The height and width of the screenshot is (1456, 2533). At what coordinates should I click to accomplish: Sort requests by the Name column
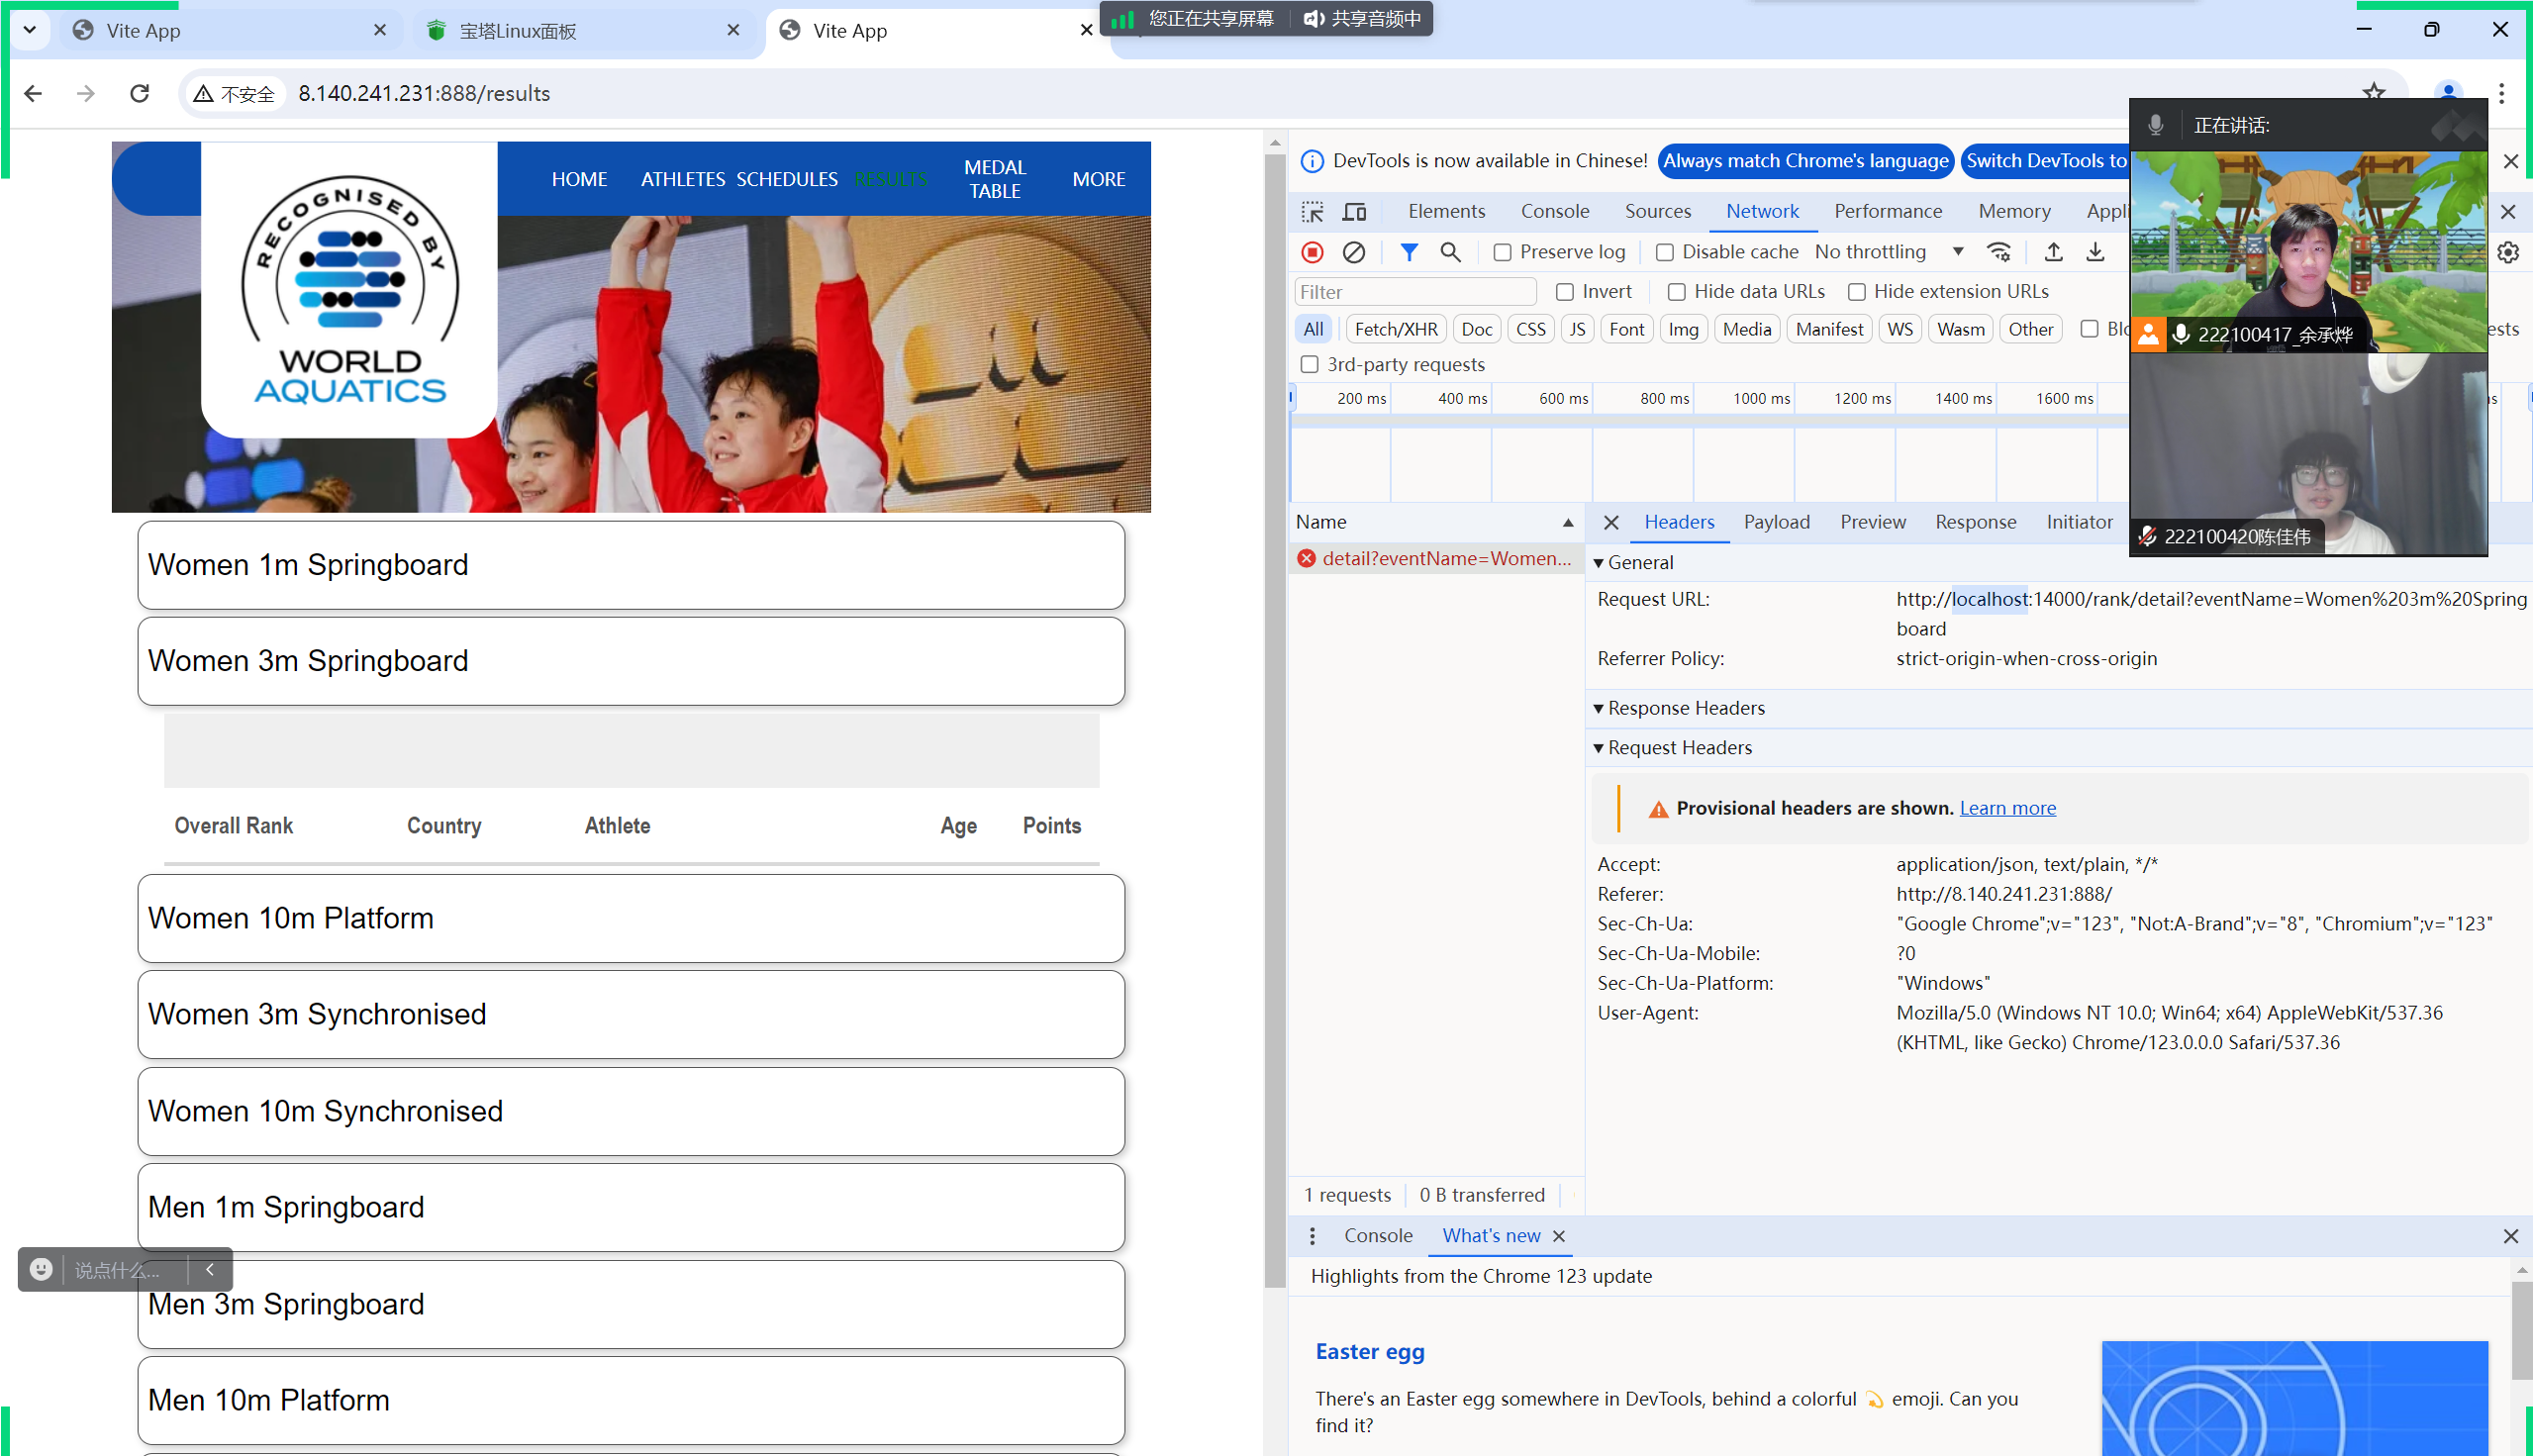[1436, 522]
